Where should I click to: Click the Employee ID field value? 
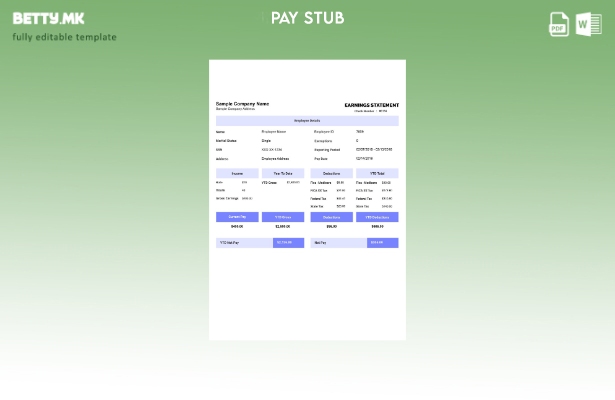coord(360,131)
